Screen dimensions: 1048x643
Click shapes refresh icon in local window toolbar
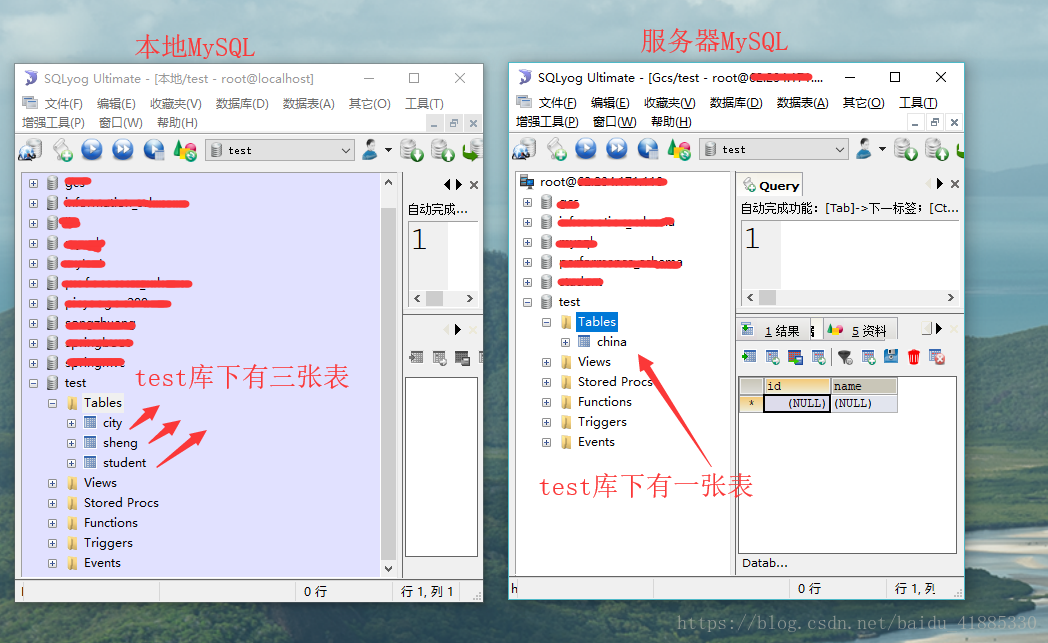pyautogui.click(x=185, y=150)
